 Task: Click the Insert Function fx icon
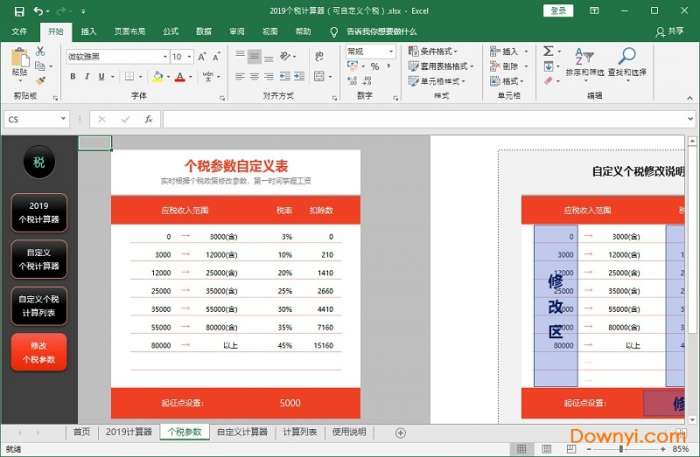coord(148,119)
